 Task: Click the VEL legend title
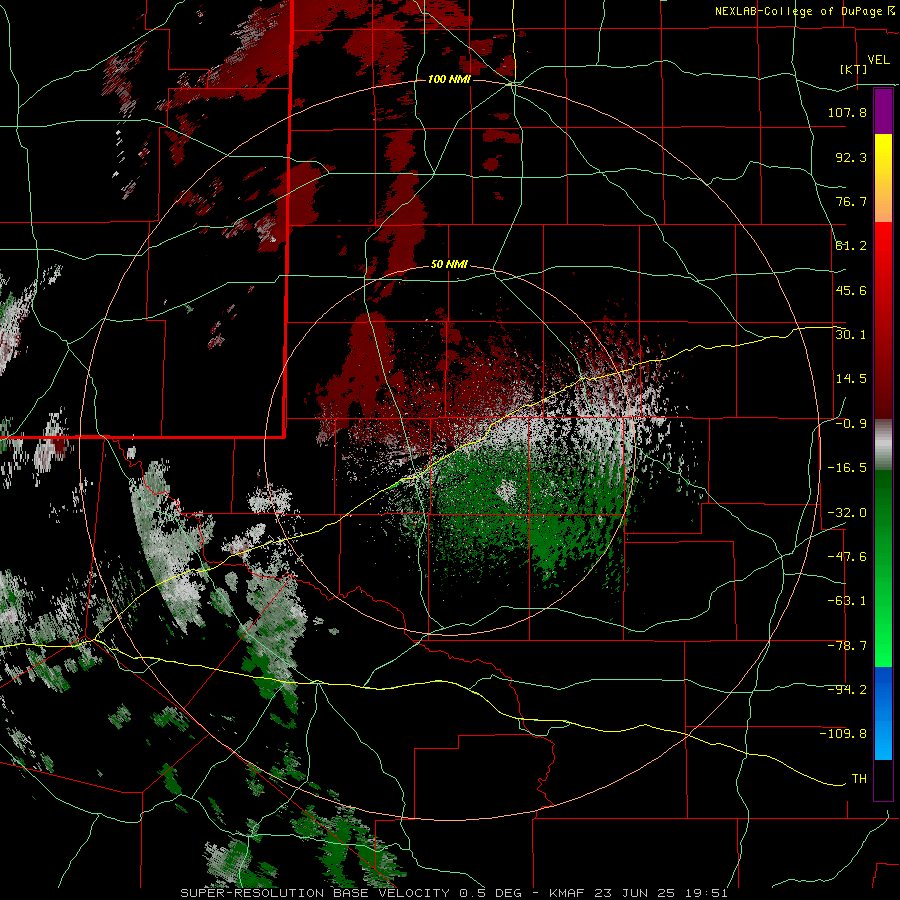tap(879, 60)
